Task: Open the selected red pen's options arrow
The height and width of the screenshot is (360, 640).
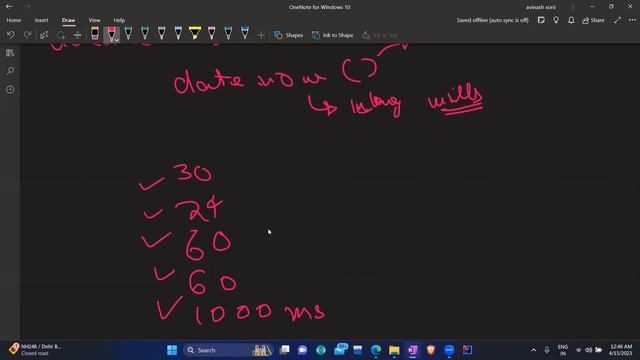Action: 116,40
